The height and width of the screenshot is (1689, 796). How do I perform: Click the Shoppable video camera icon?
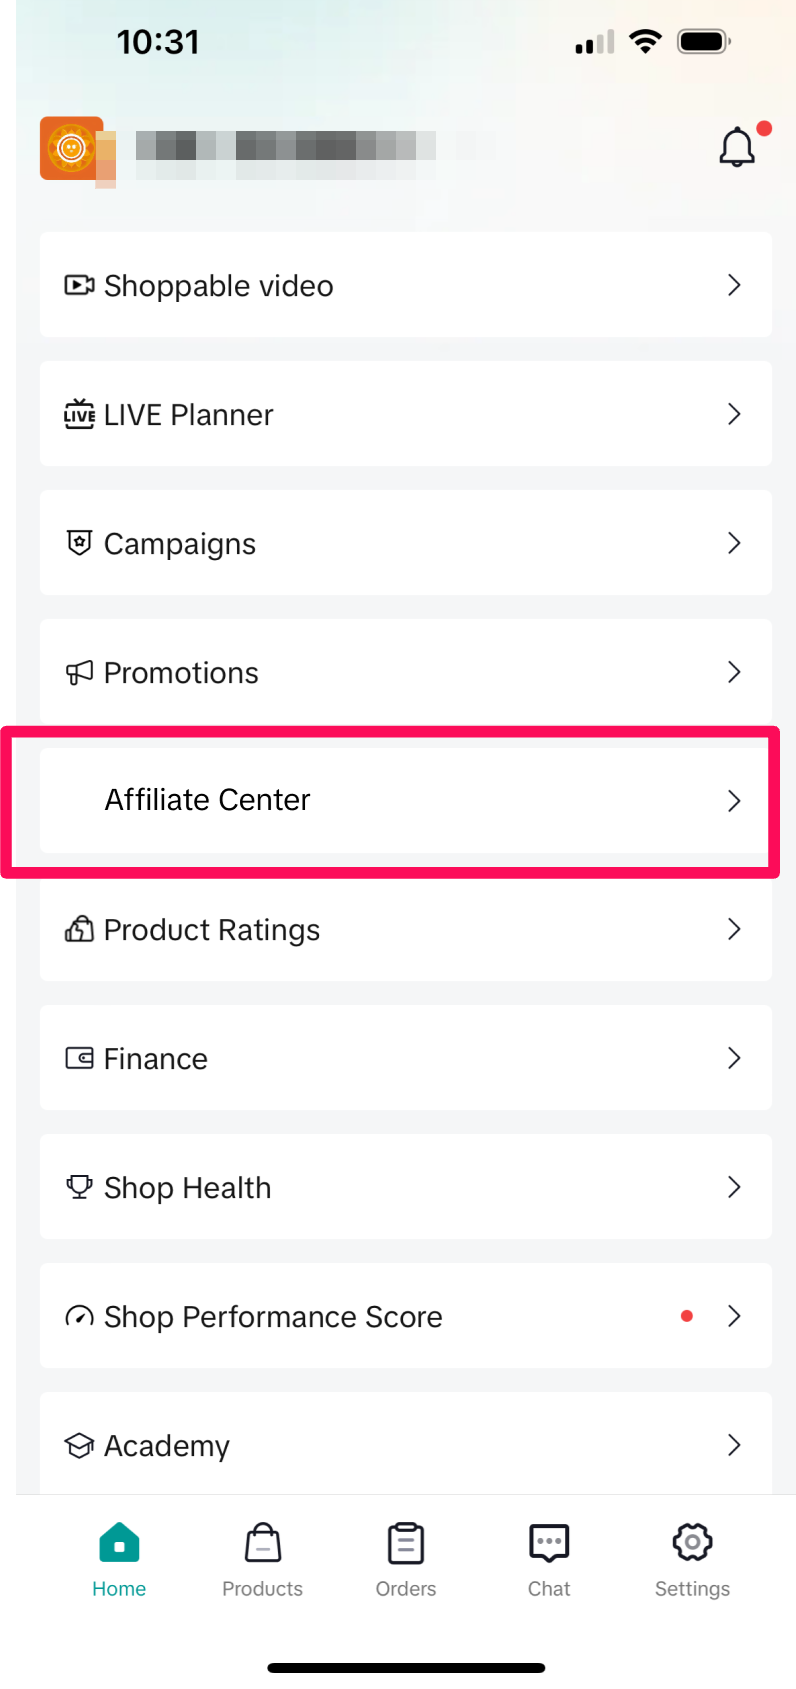(x=79, y=286)
